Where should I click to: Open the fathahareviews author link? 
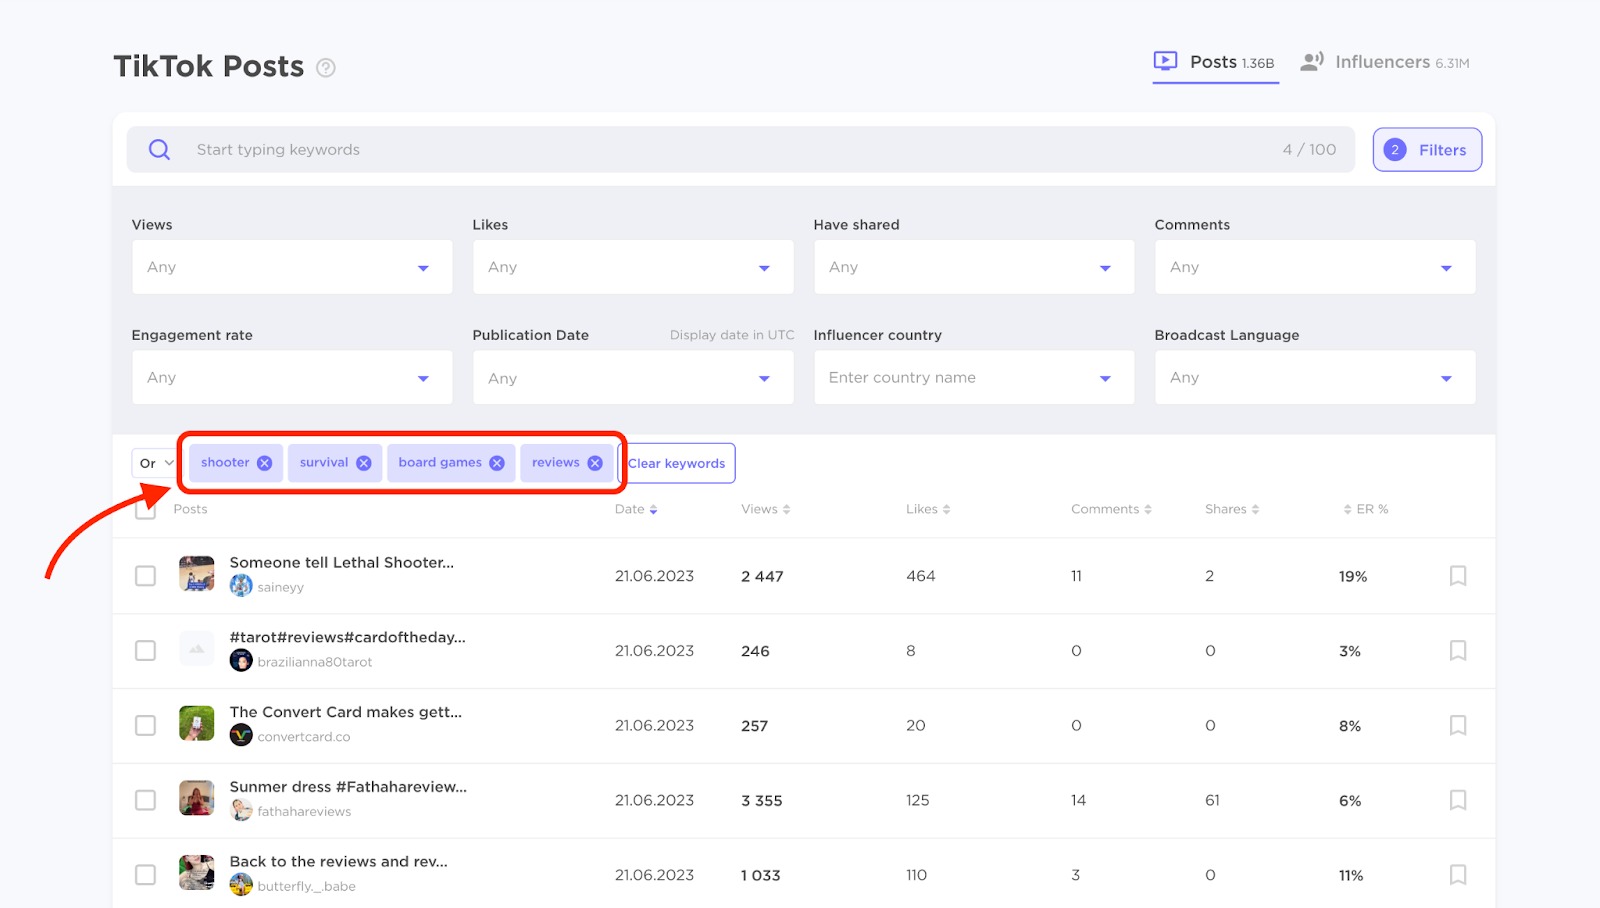pyautogui.click(x=304, y=812)
